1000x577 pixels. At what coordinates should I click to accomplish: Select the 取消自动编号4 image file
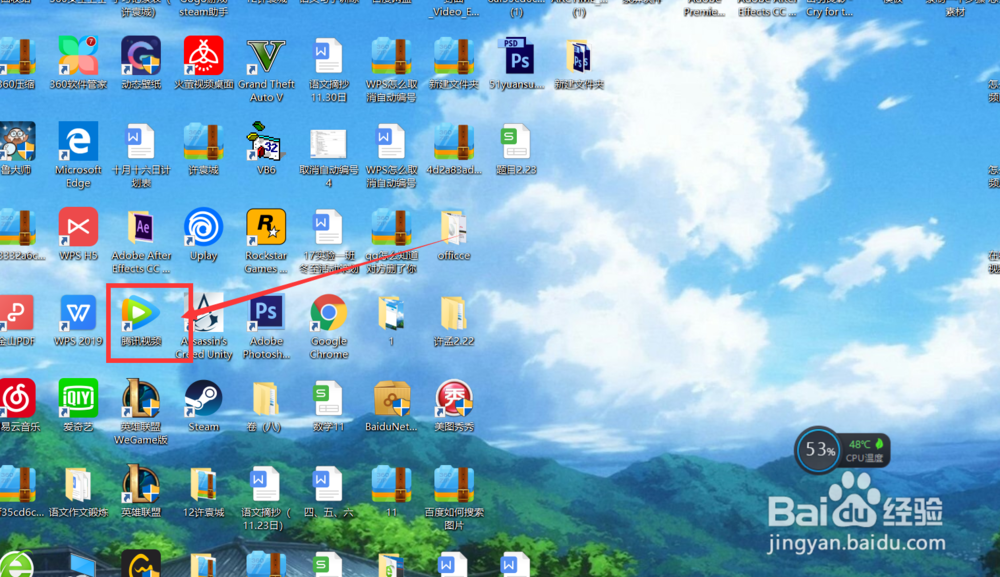coord(328,143)
